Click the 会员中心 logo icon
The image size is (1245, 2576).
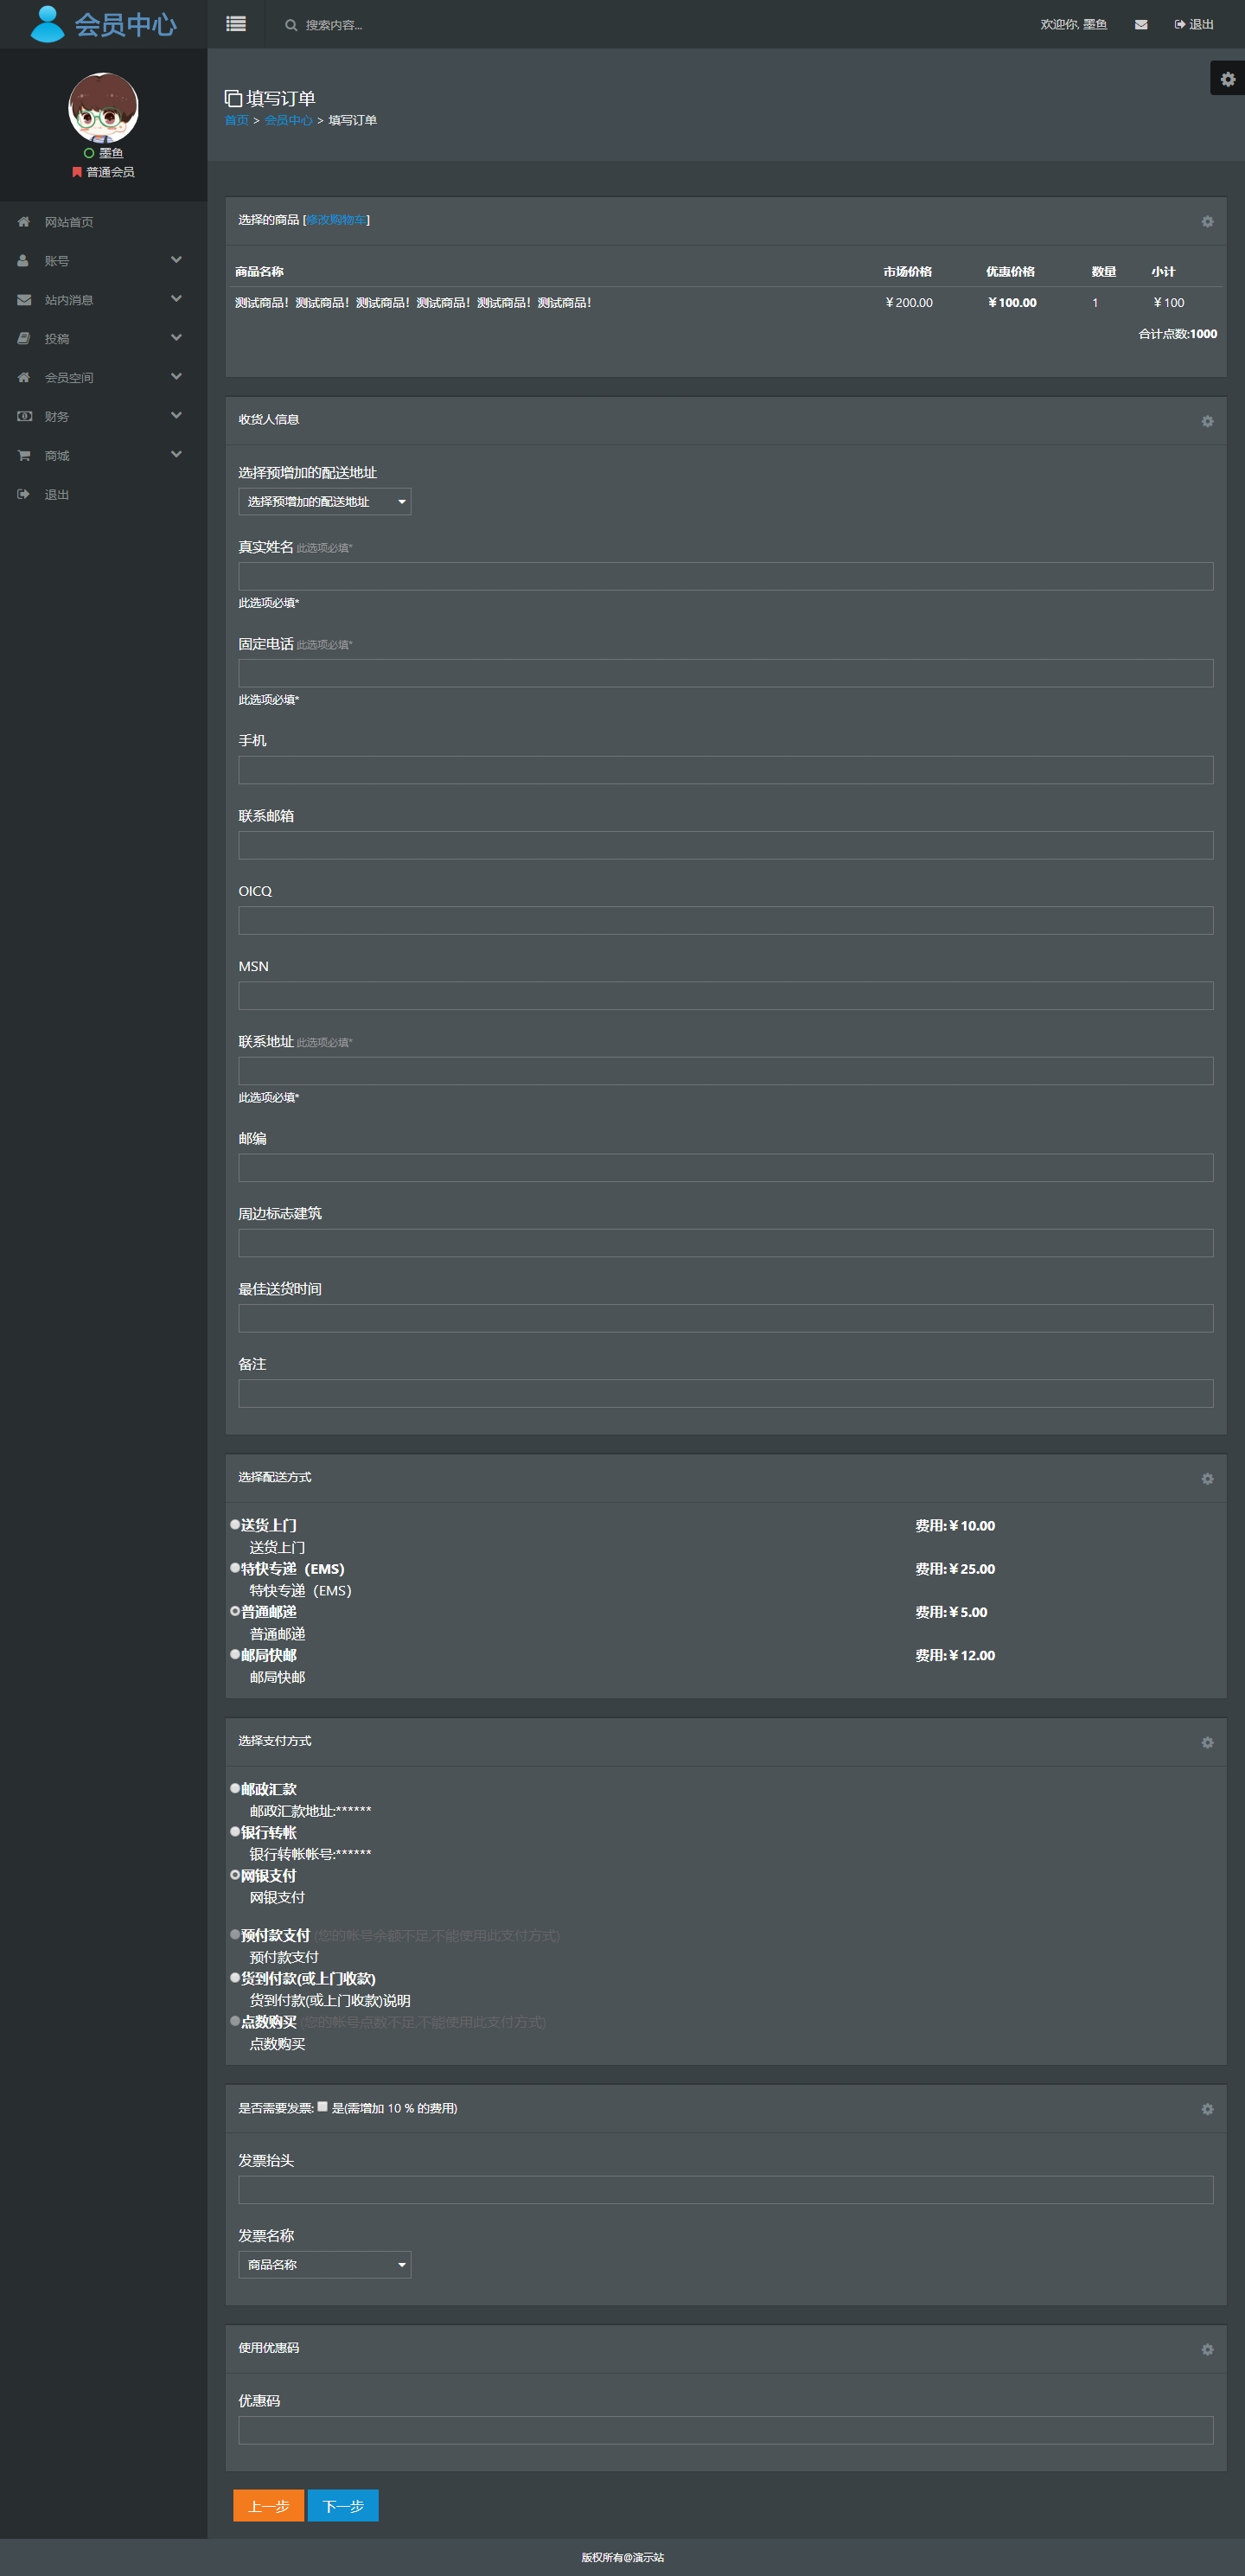(47, 24)
